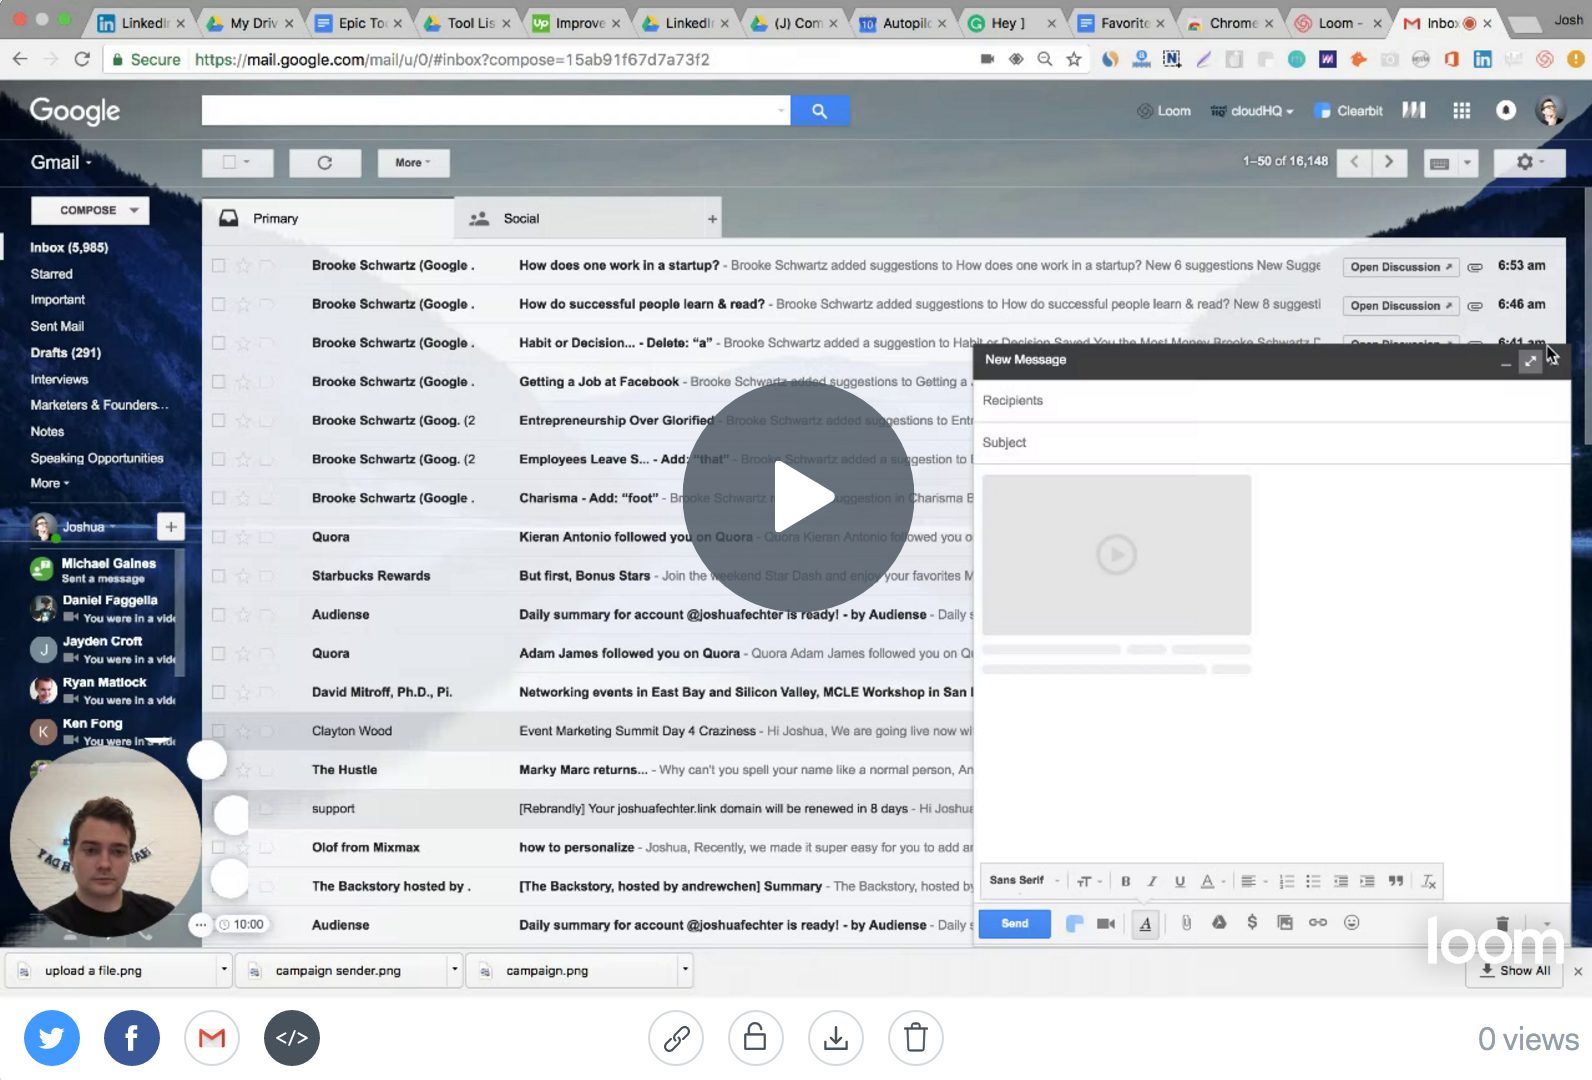Viewport: 1592px width, 1080px height.
Task: Select checkbox for Clayton Wood email
Action: 218,731
